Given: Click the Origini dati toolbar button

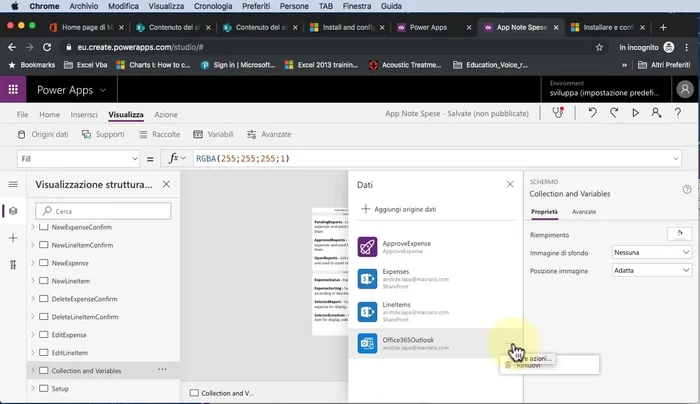Looking at the screenshot, I should [42, 134].
